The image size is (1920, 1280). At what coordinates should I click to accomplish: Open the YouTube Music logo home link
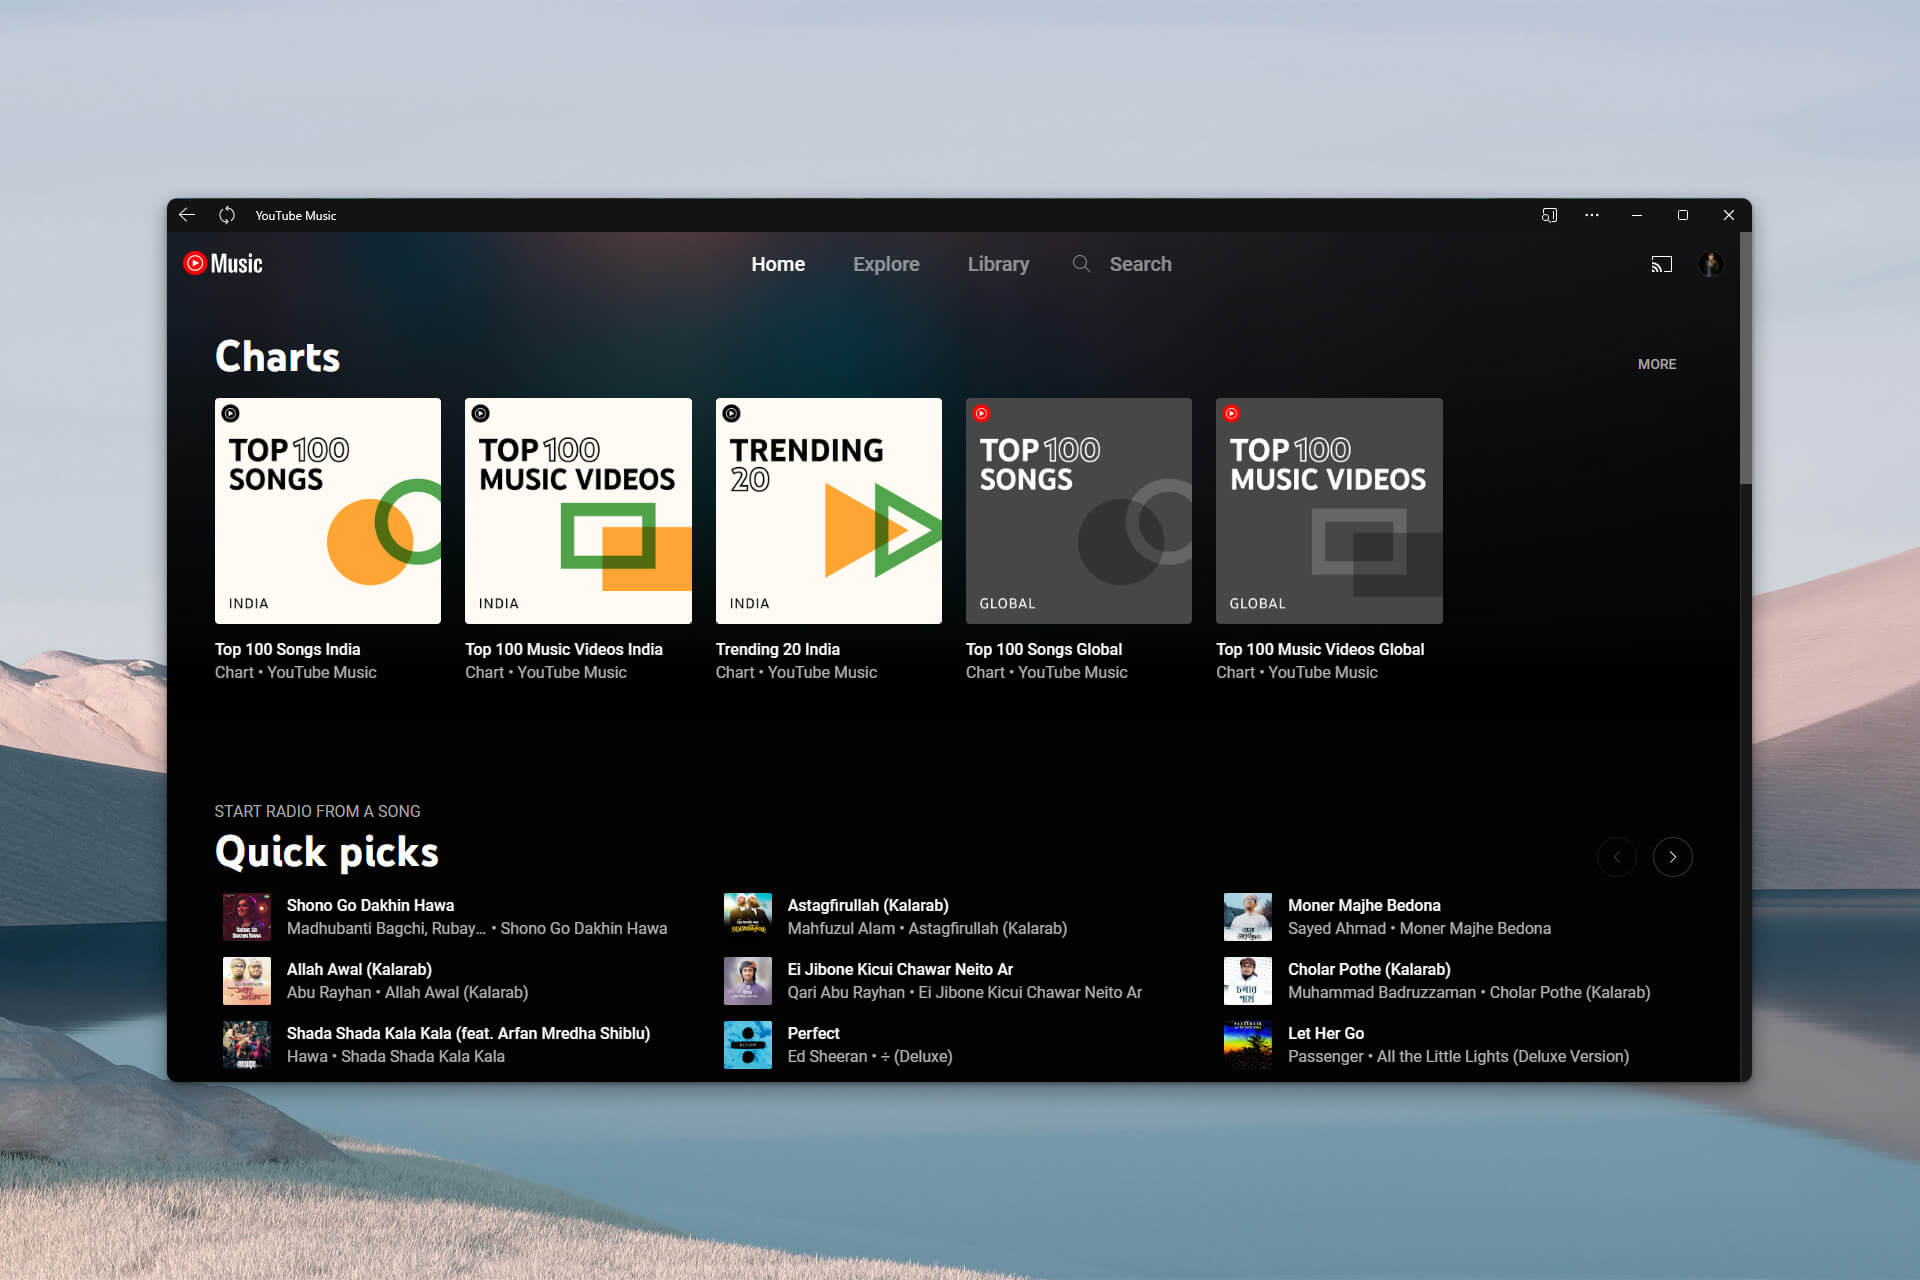click(223, 263)
